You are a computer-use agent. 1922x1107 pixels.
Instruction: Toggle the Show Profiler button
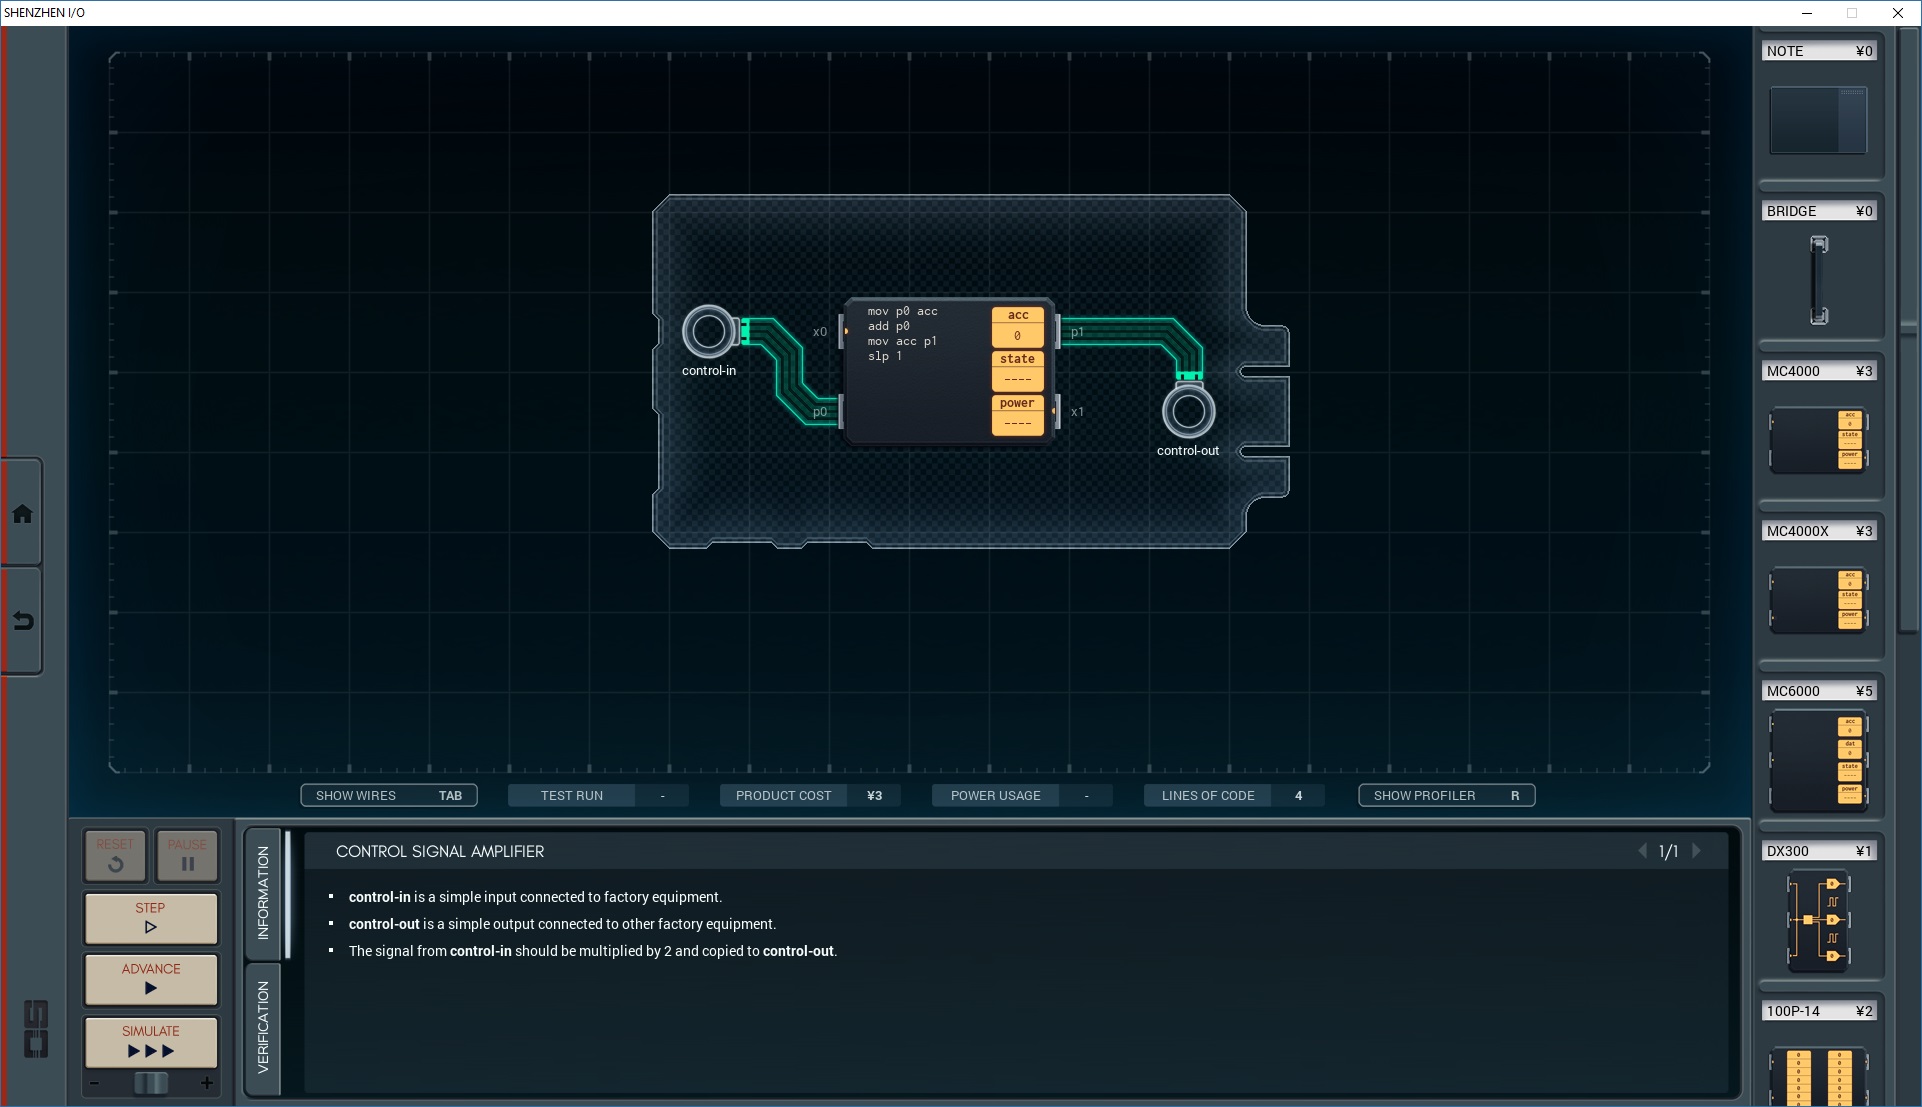(x=1445, y=796)
